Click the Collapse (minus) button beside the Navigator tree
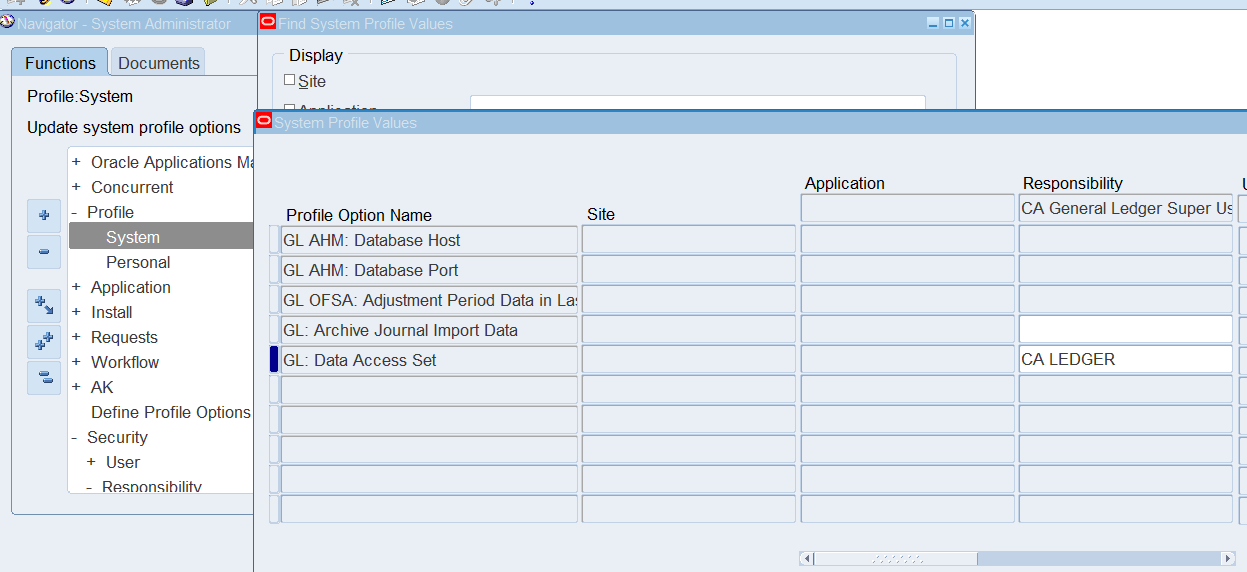This screenshot has height=572, width=1247. [x=44, y=252]
